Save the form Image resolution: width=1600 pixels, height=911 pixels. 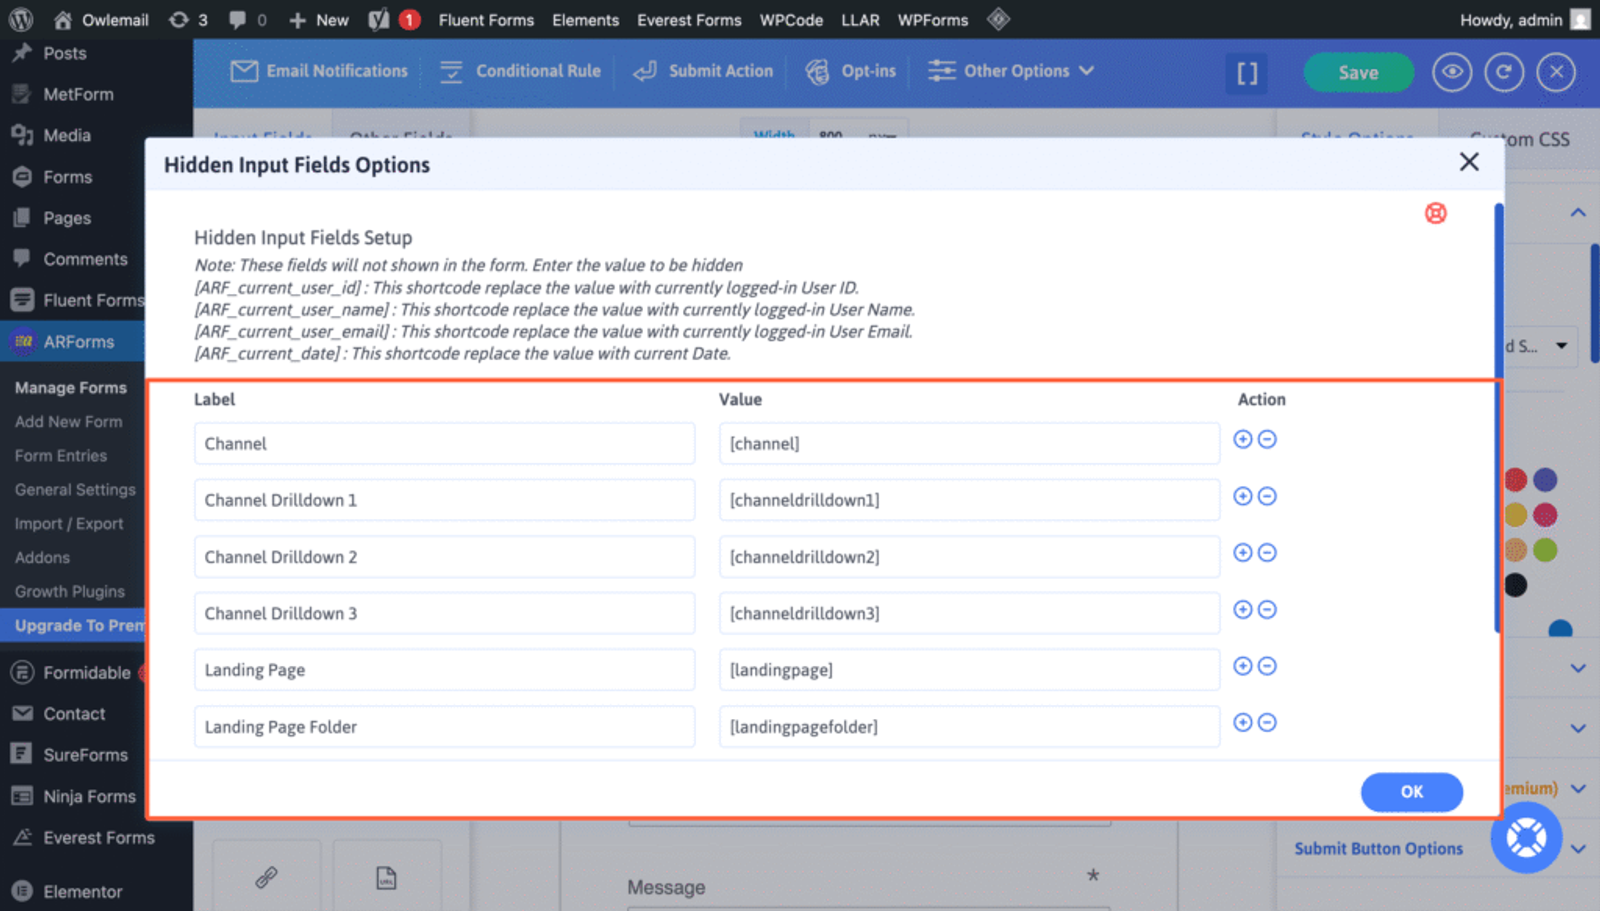1358,73
